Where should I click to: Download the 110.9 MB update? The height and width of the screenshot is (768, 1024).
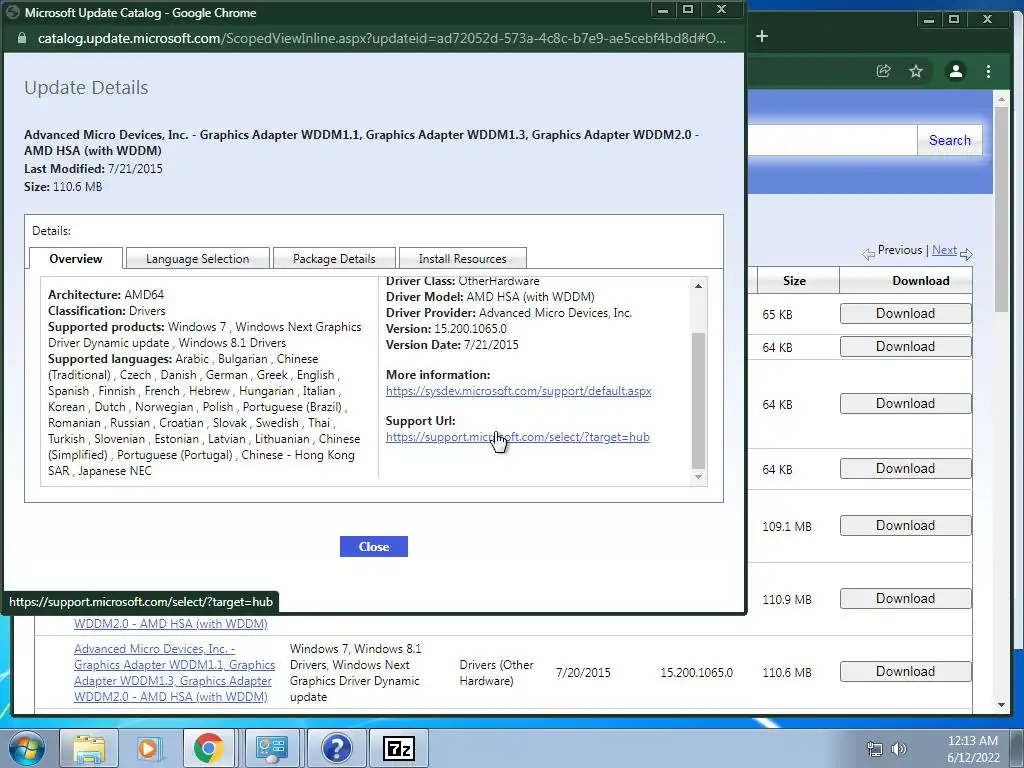[x=905, y=599]
